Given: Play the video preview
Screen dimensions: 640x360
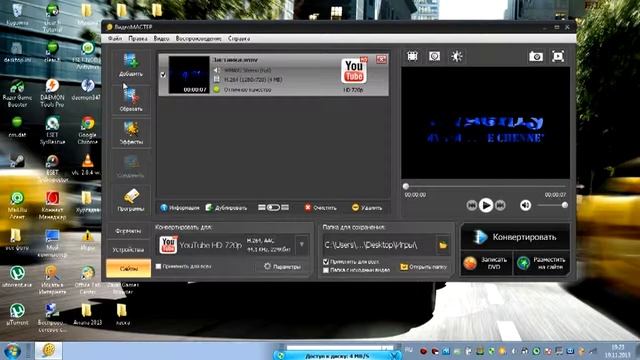Looking at the screenshot, I should 486,205.
